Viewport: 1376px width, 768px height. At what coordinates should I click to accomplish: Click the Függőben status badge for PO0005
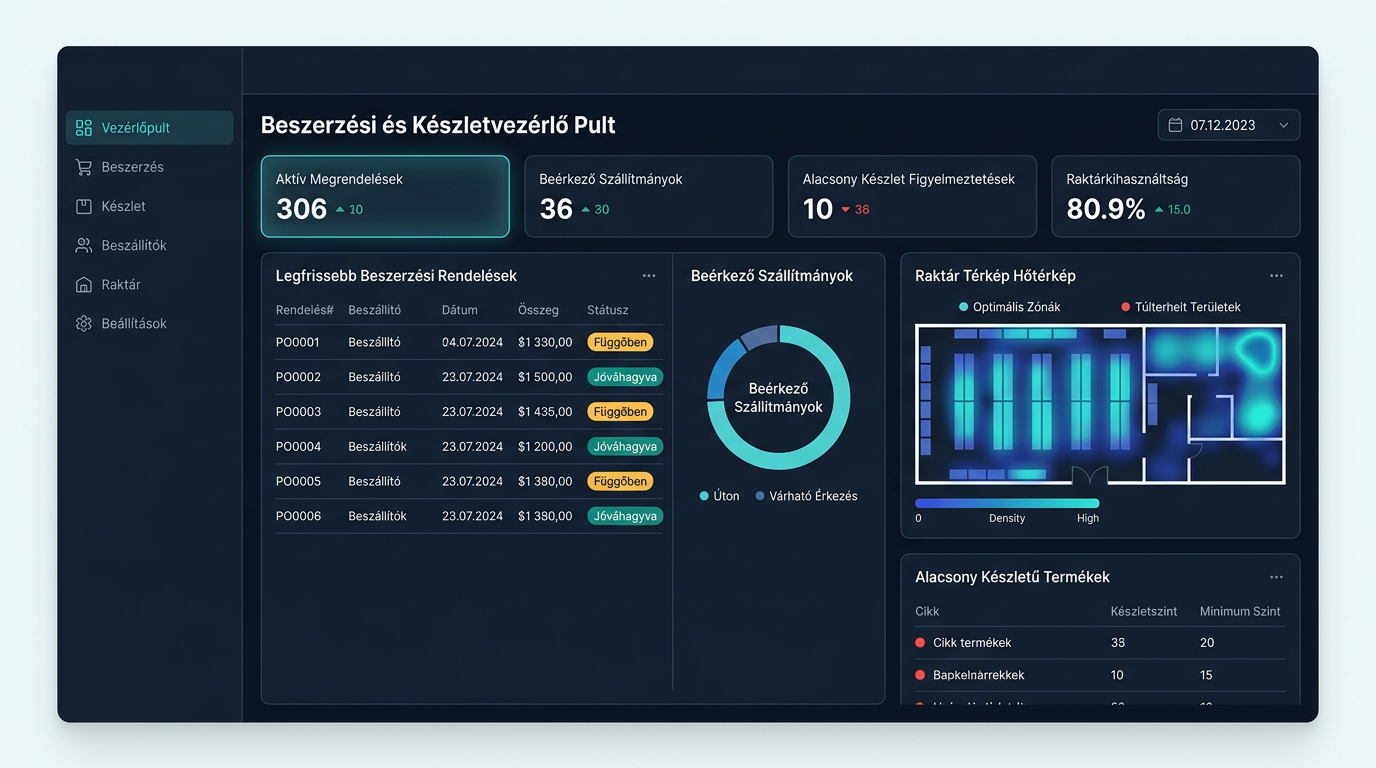tap(620, 481)
